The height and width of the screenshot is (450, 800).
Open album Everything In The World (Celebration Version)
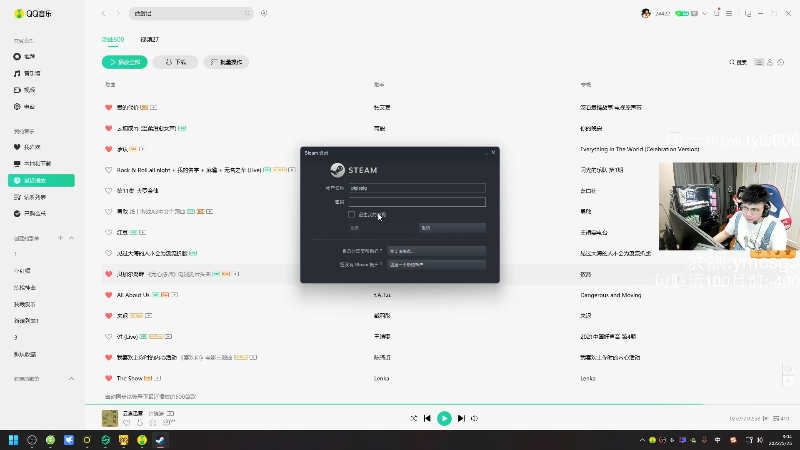(x=640, y=149)
